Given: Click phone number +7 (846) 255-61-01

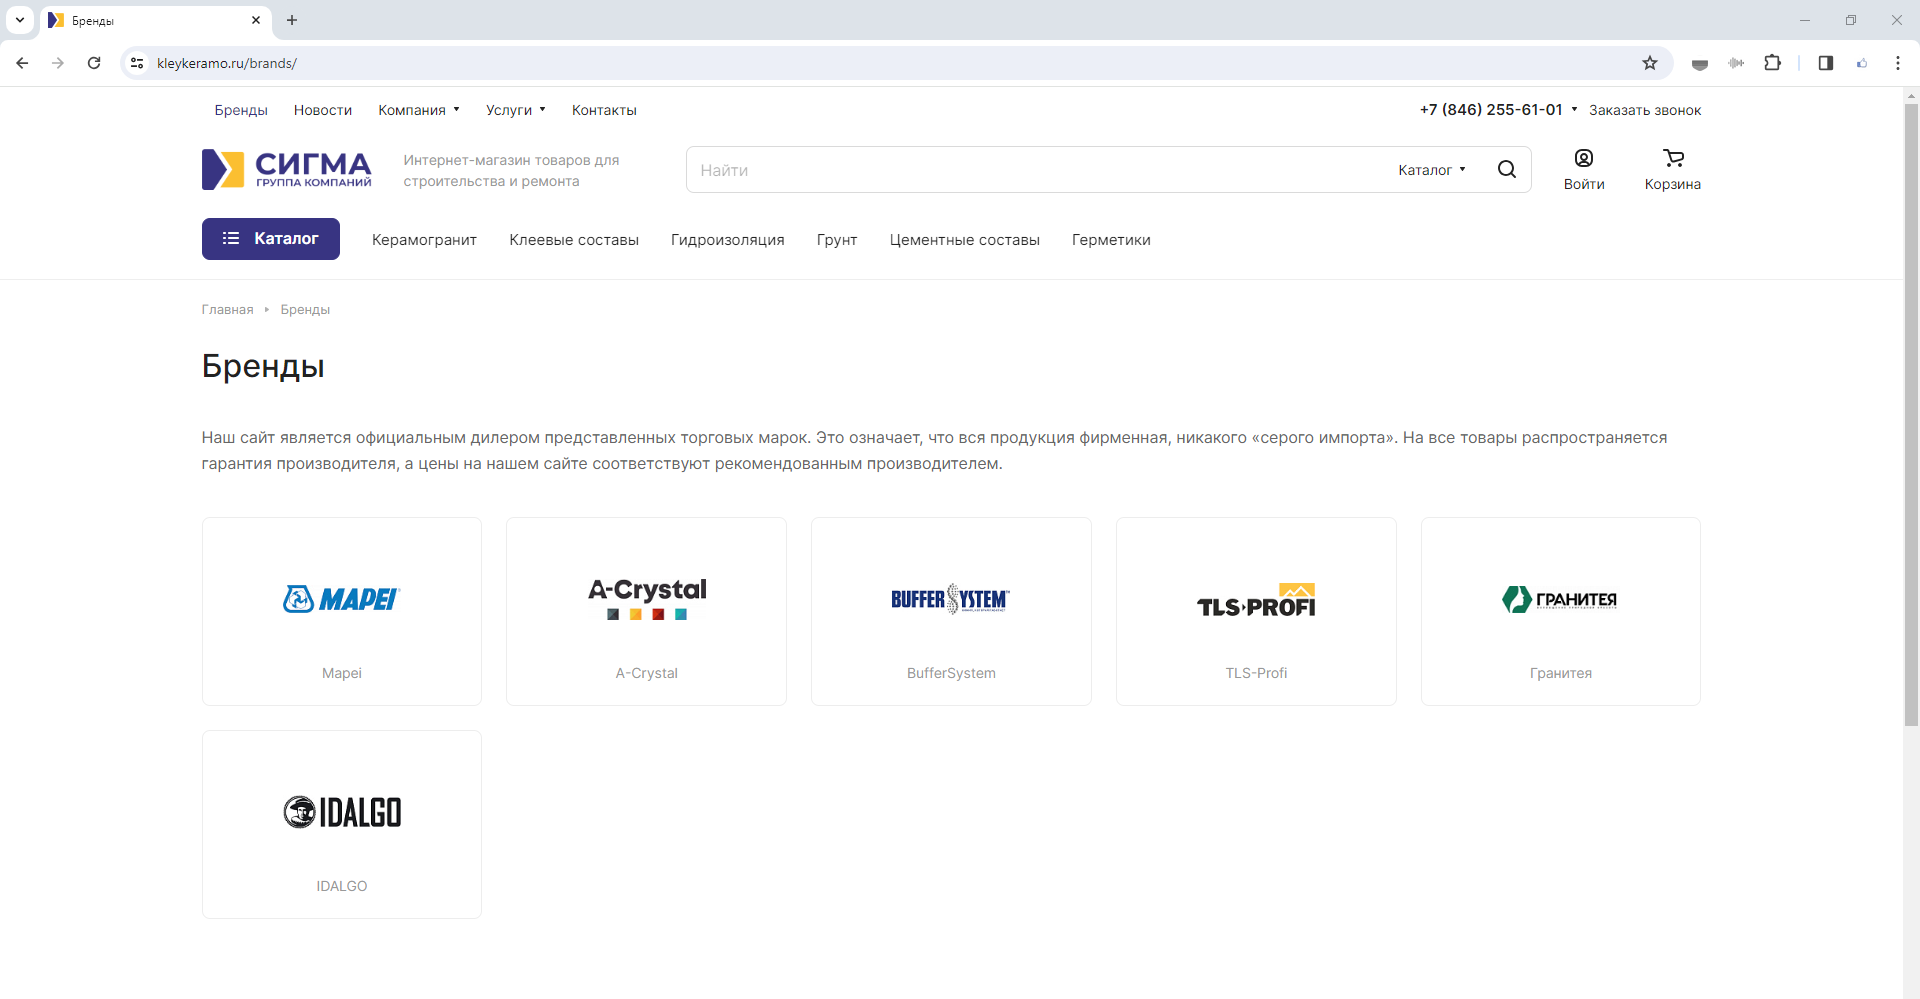Looking at the screenshot, I should click(x=1491, y=110).
